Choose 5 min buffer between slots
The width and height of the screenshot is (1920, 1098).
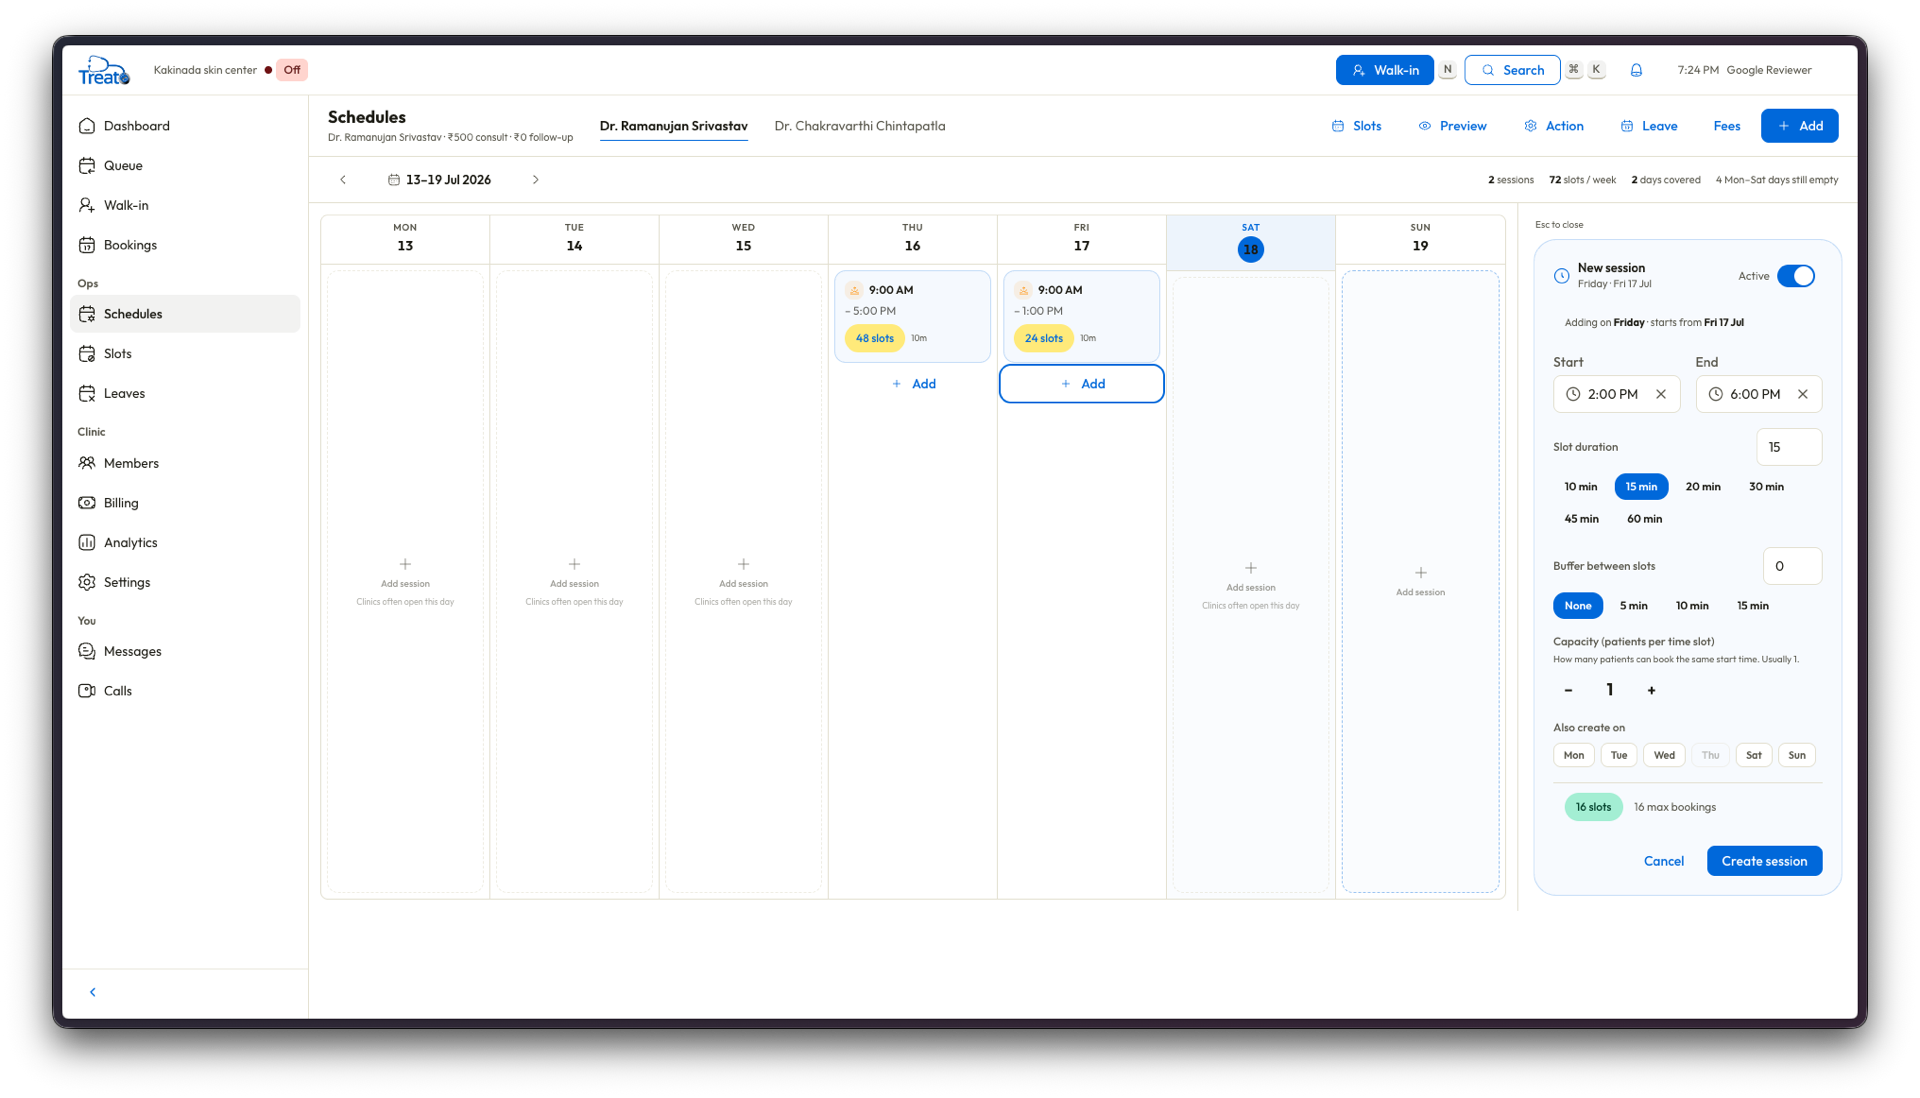click(x=1633, y=606)
